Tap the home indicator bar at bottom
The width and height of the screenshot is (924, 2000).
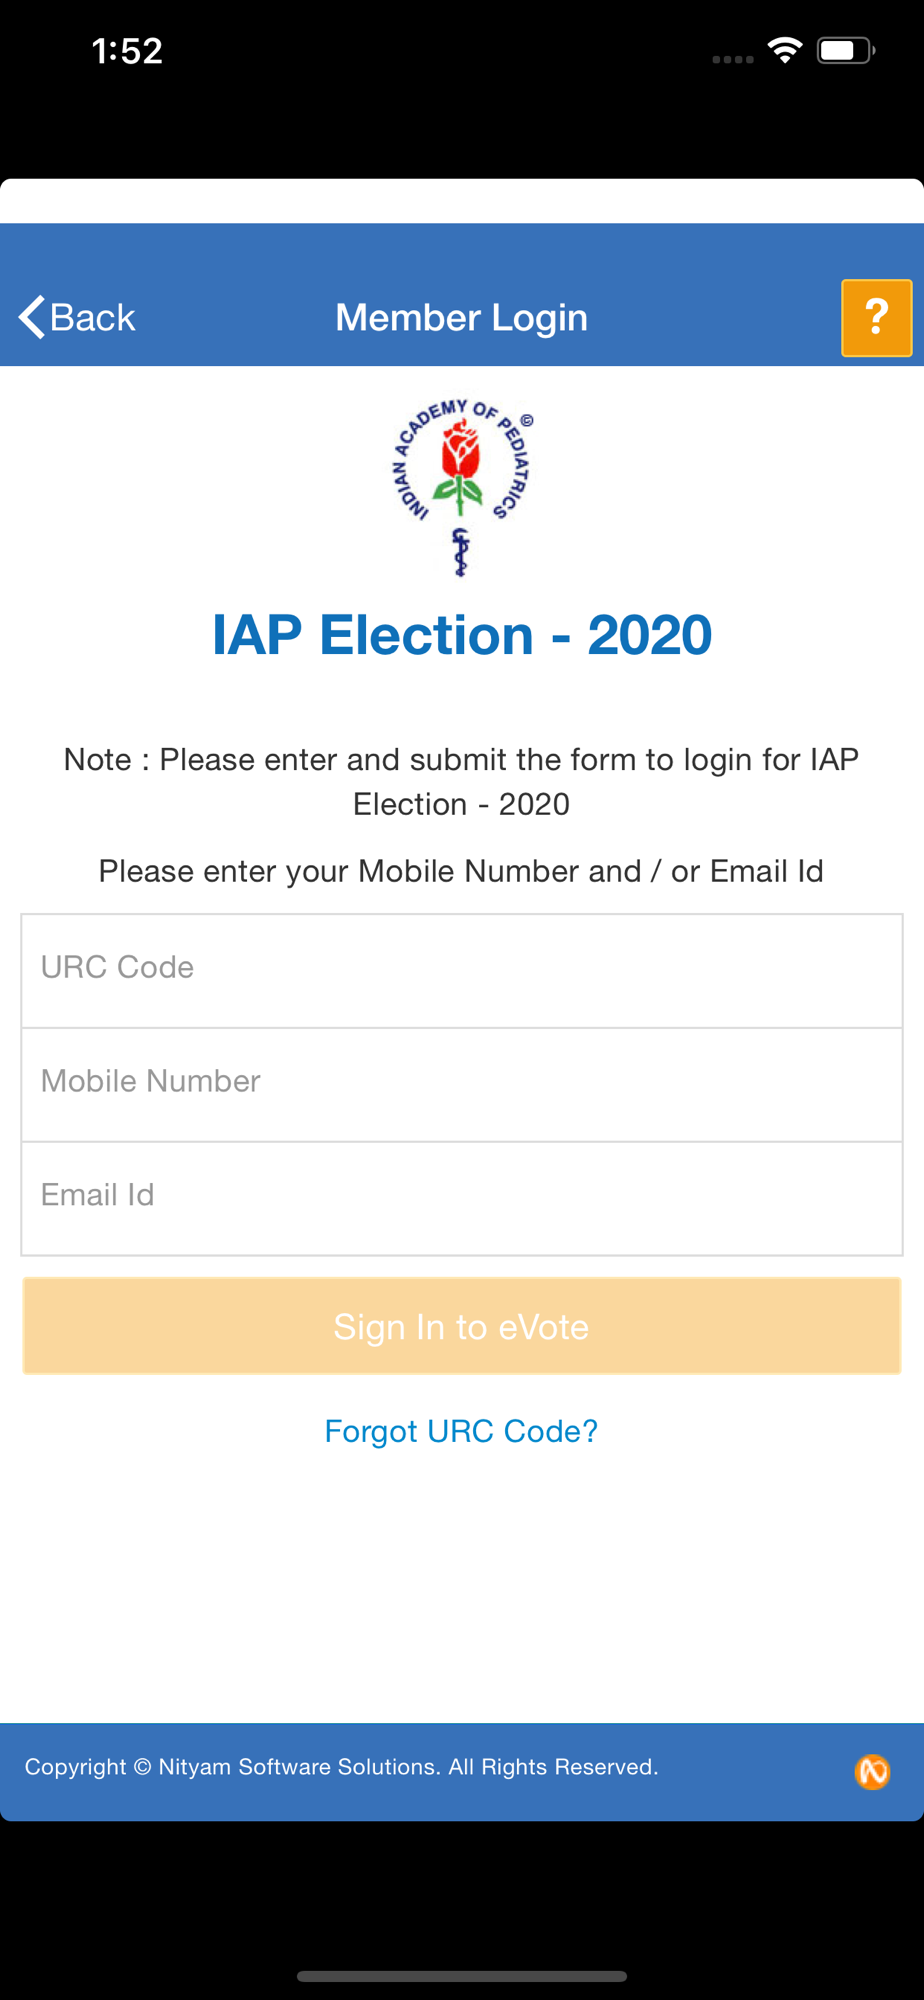click(462, 1976)
